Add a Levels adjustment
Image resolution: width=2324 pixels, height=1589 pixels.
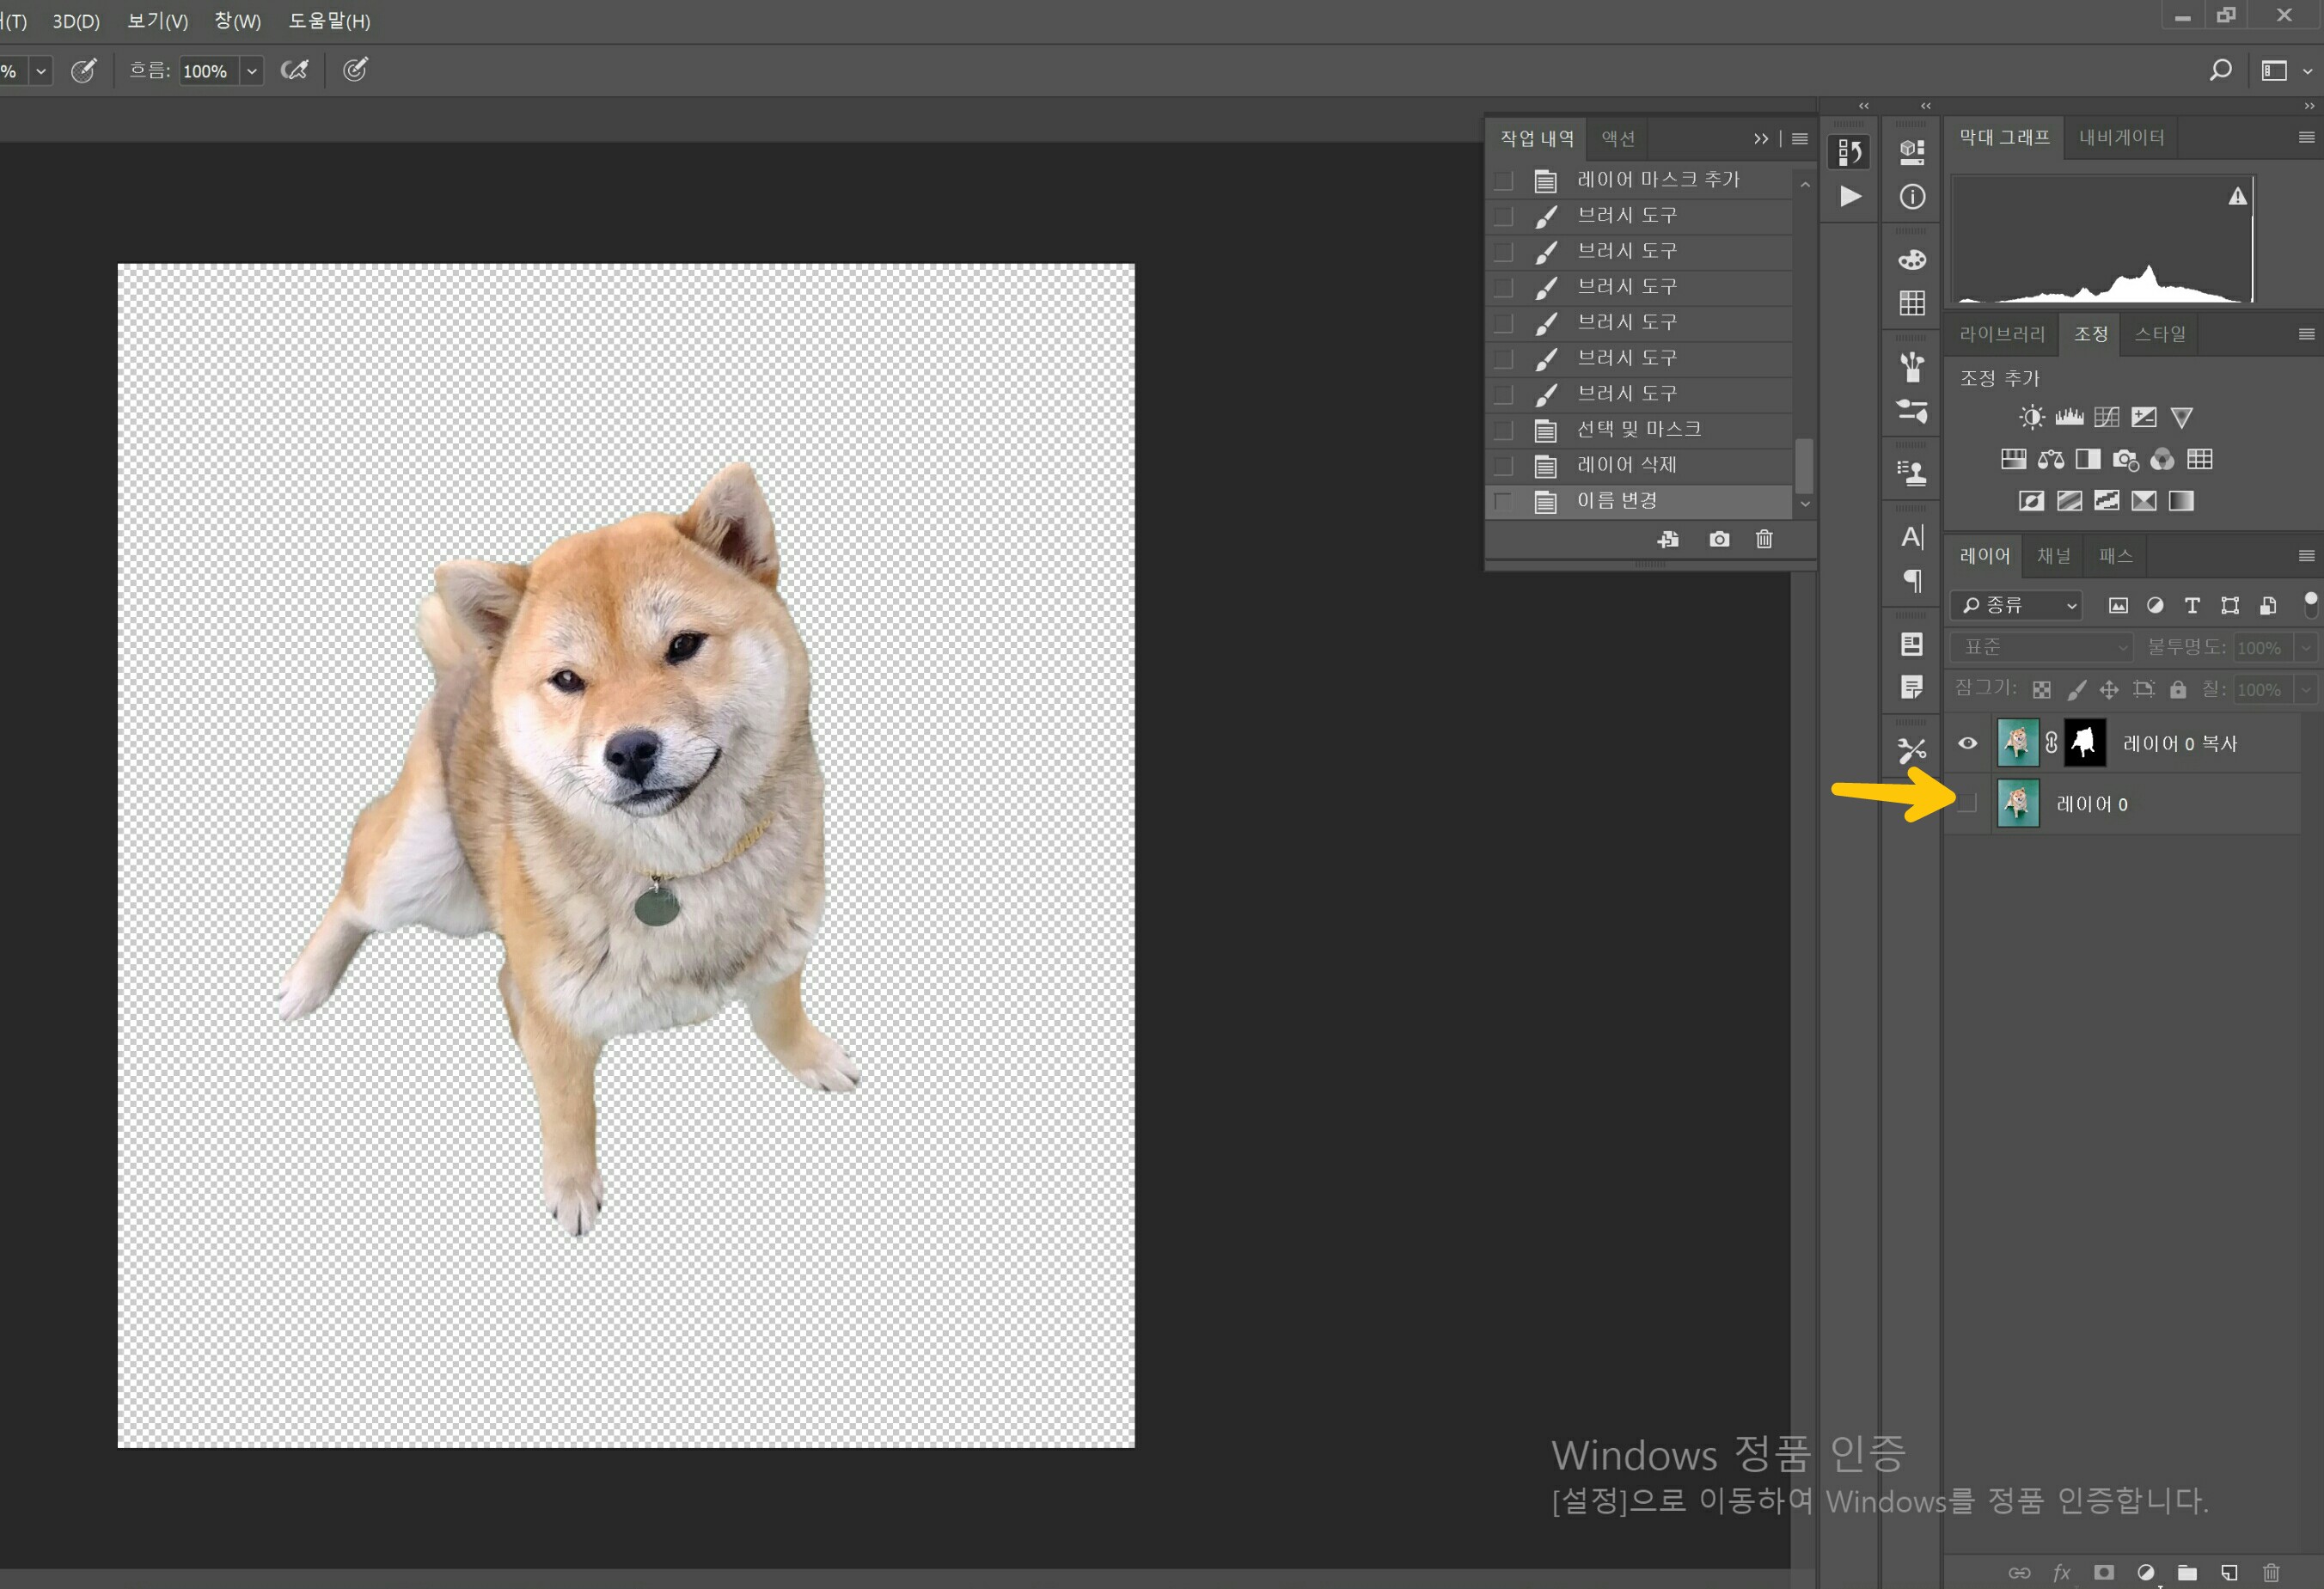(x=2069, y=417)
